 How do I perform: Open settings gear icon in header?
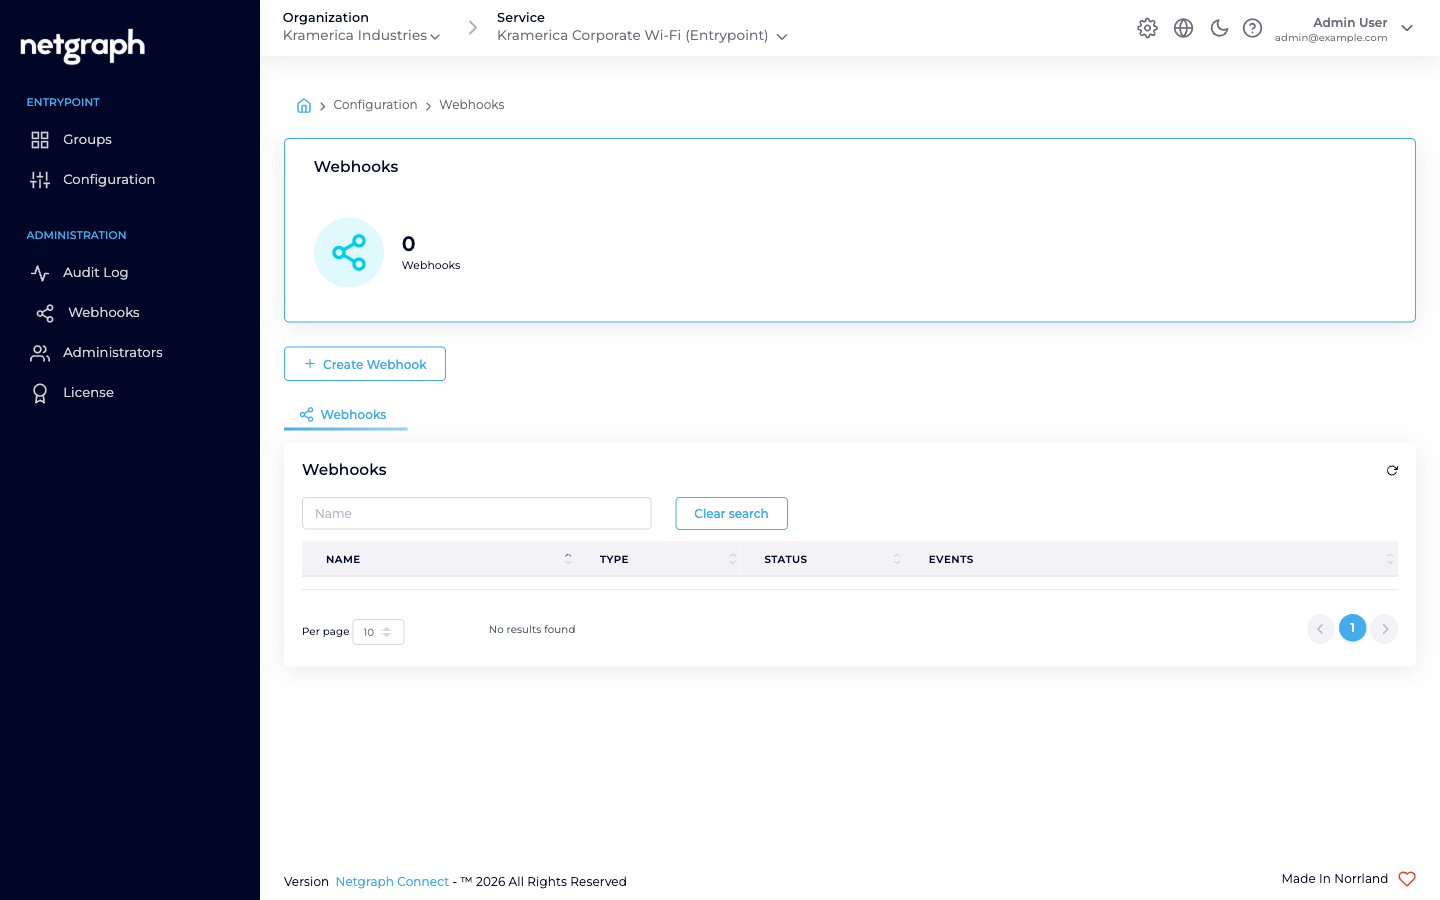(x=1148, y=28)
